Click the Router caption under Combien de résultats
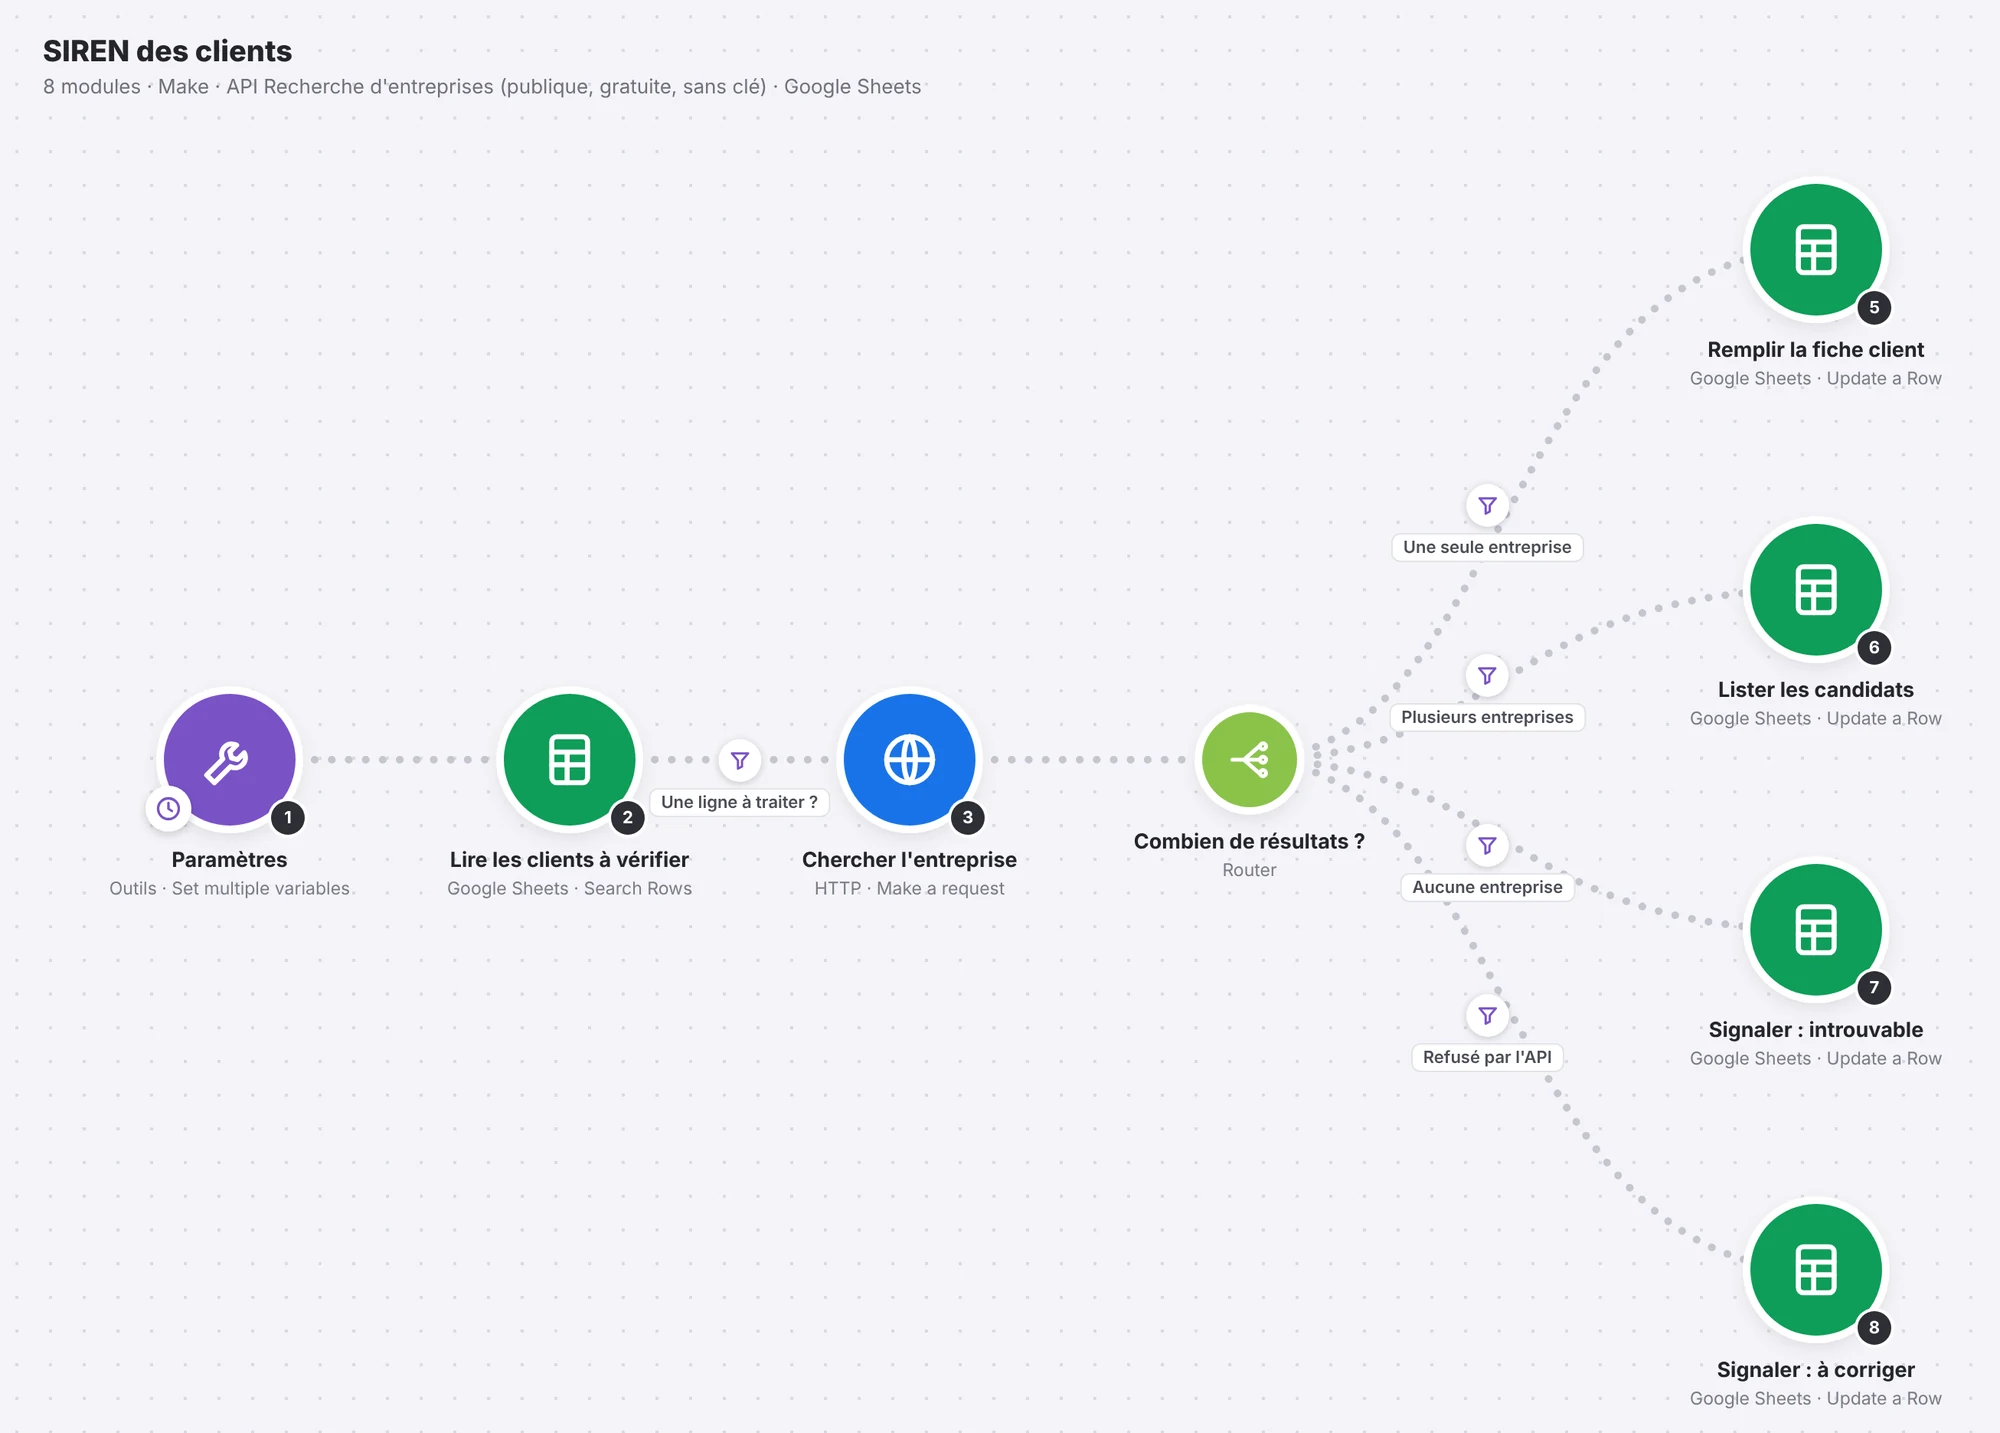The width and height of the screenshot is (2000, 1433). tap(1249, 870)
